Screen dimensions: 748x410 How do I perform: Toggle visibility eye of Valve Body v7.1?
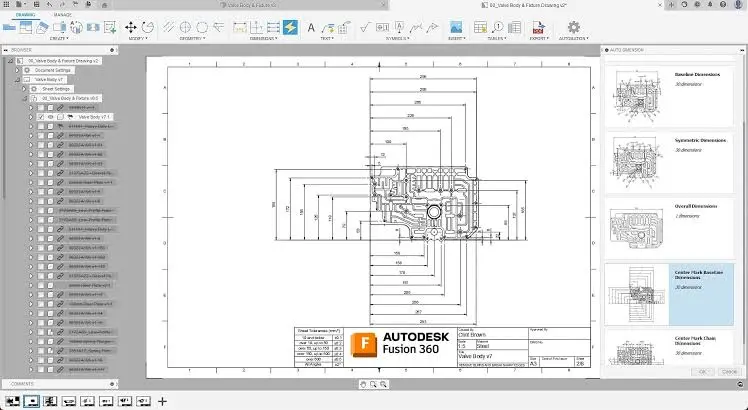[x=51, y=117]
